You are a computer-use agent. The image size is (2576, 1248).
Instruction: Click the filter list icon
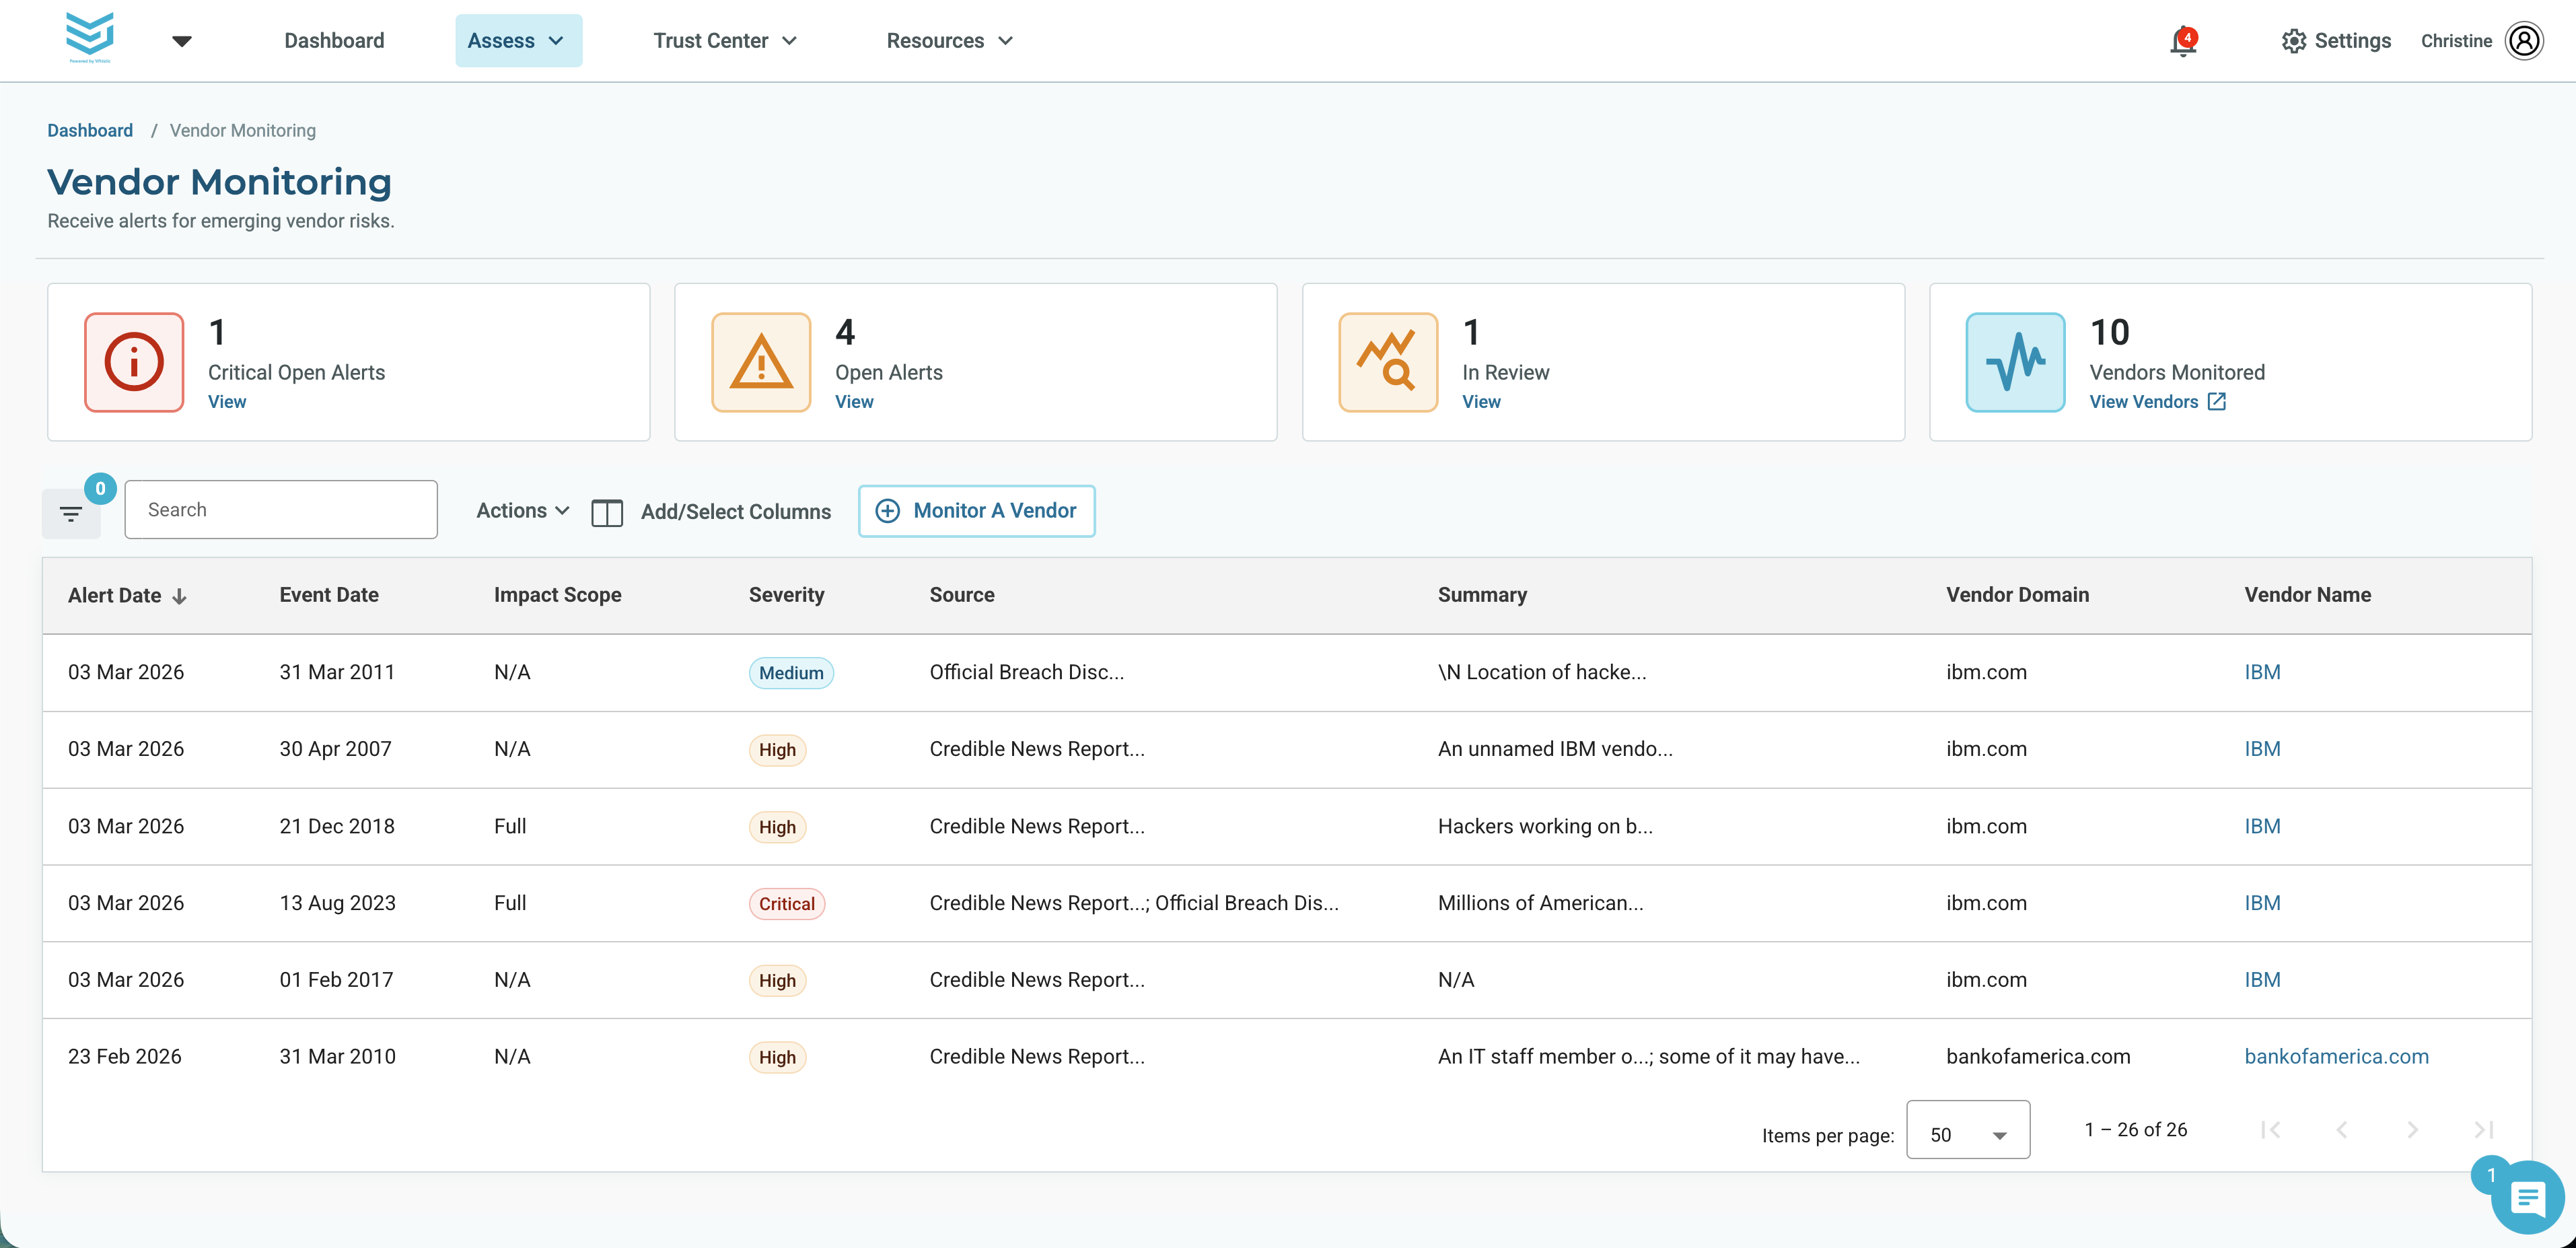click(x=71, y=514)
